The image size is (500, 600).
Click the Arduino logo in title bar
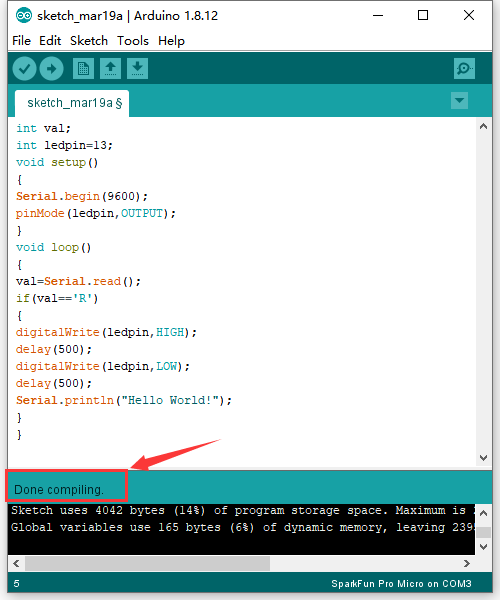24,16
